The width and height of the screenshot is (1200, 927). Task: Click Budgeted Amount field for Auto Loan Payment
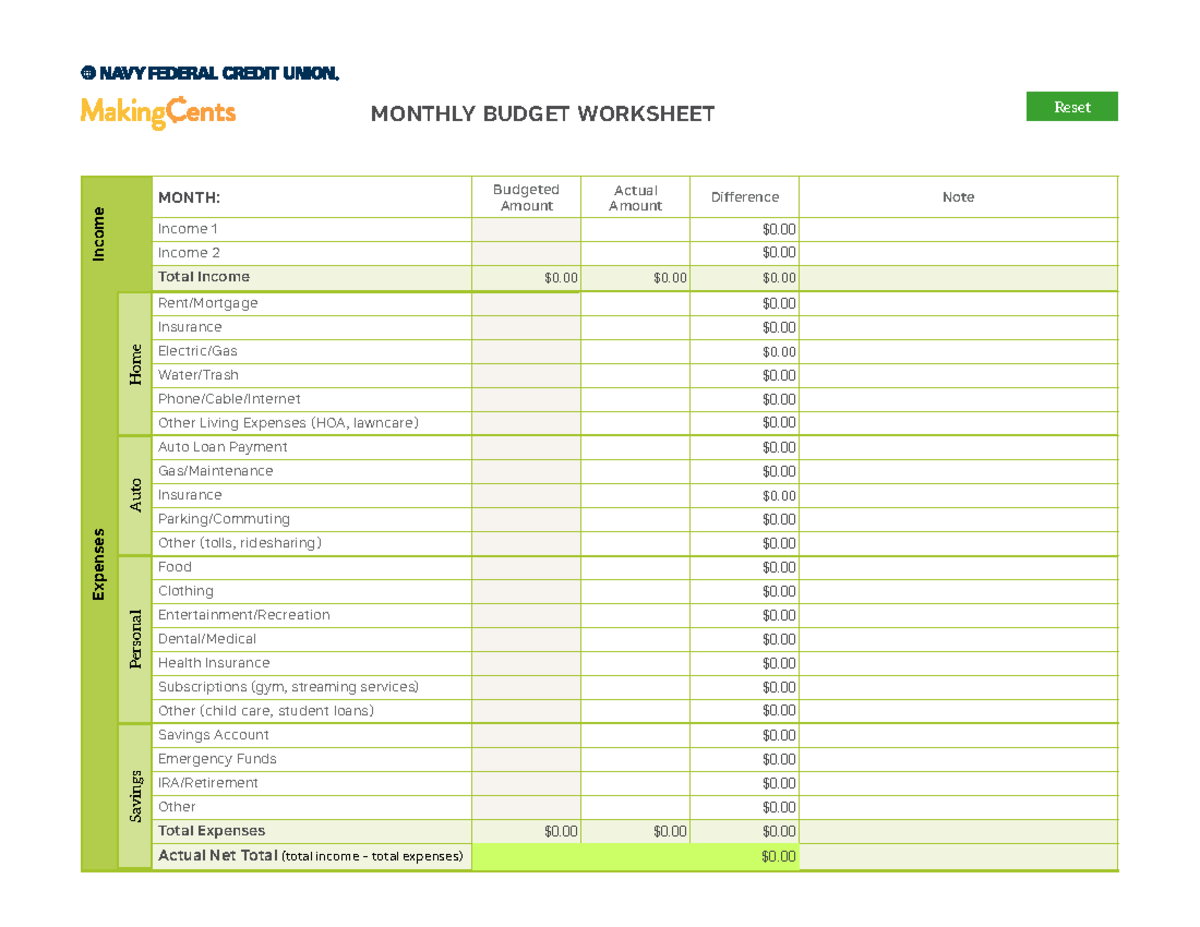pyautogui.click(x=526, y=447)
